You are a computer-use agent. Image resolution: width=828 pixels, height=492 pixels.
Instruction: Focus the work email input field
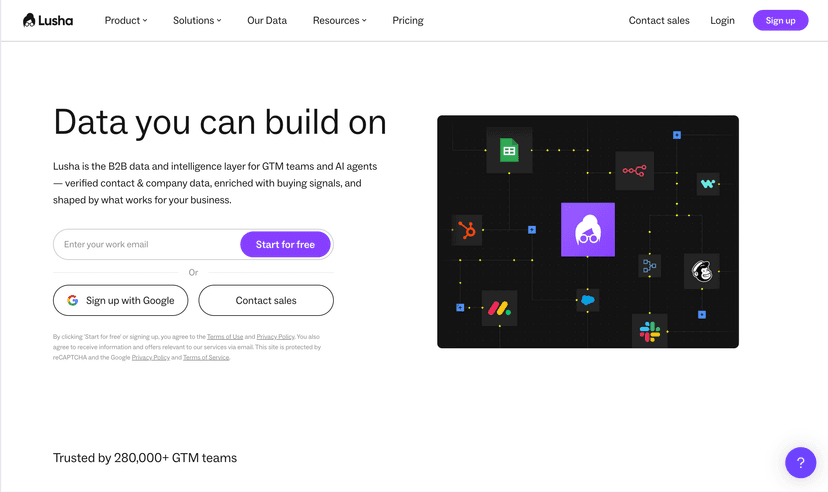coord(147,244)
